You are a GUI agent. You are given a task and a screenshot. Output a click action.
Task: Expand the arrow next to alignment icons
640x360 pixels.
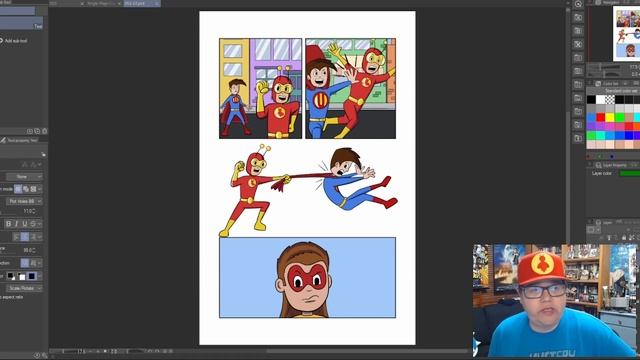point(40,237)
